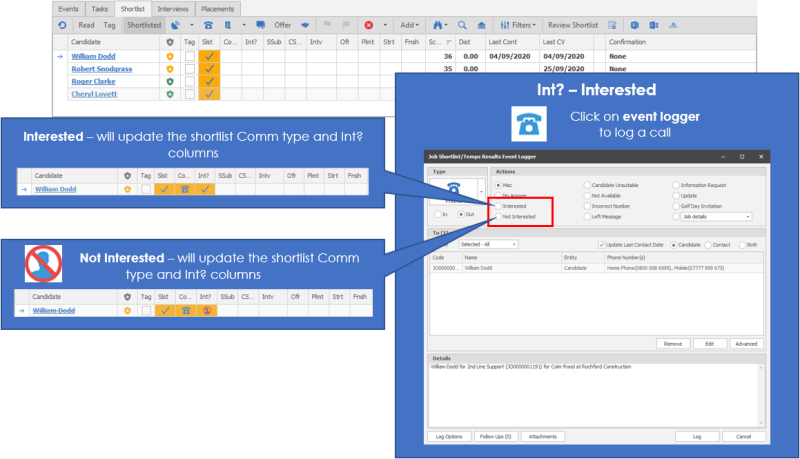The height and width of the screenshot is (459, 800).
Task: Toggle Update Last Contact Date checkbox
Action: coord(601,244)
